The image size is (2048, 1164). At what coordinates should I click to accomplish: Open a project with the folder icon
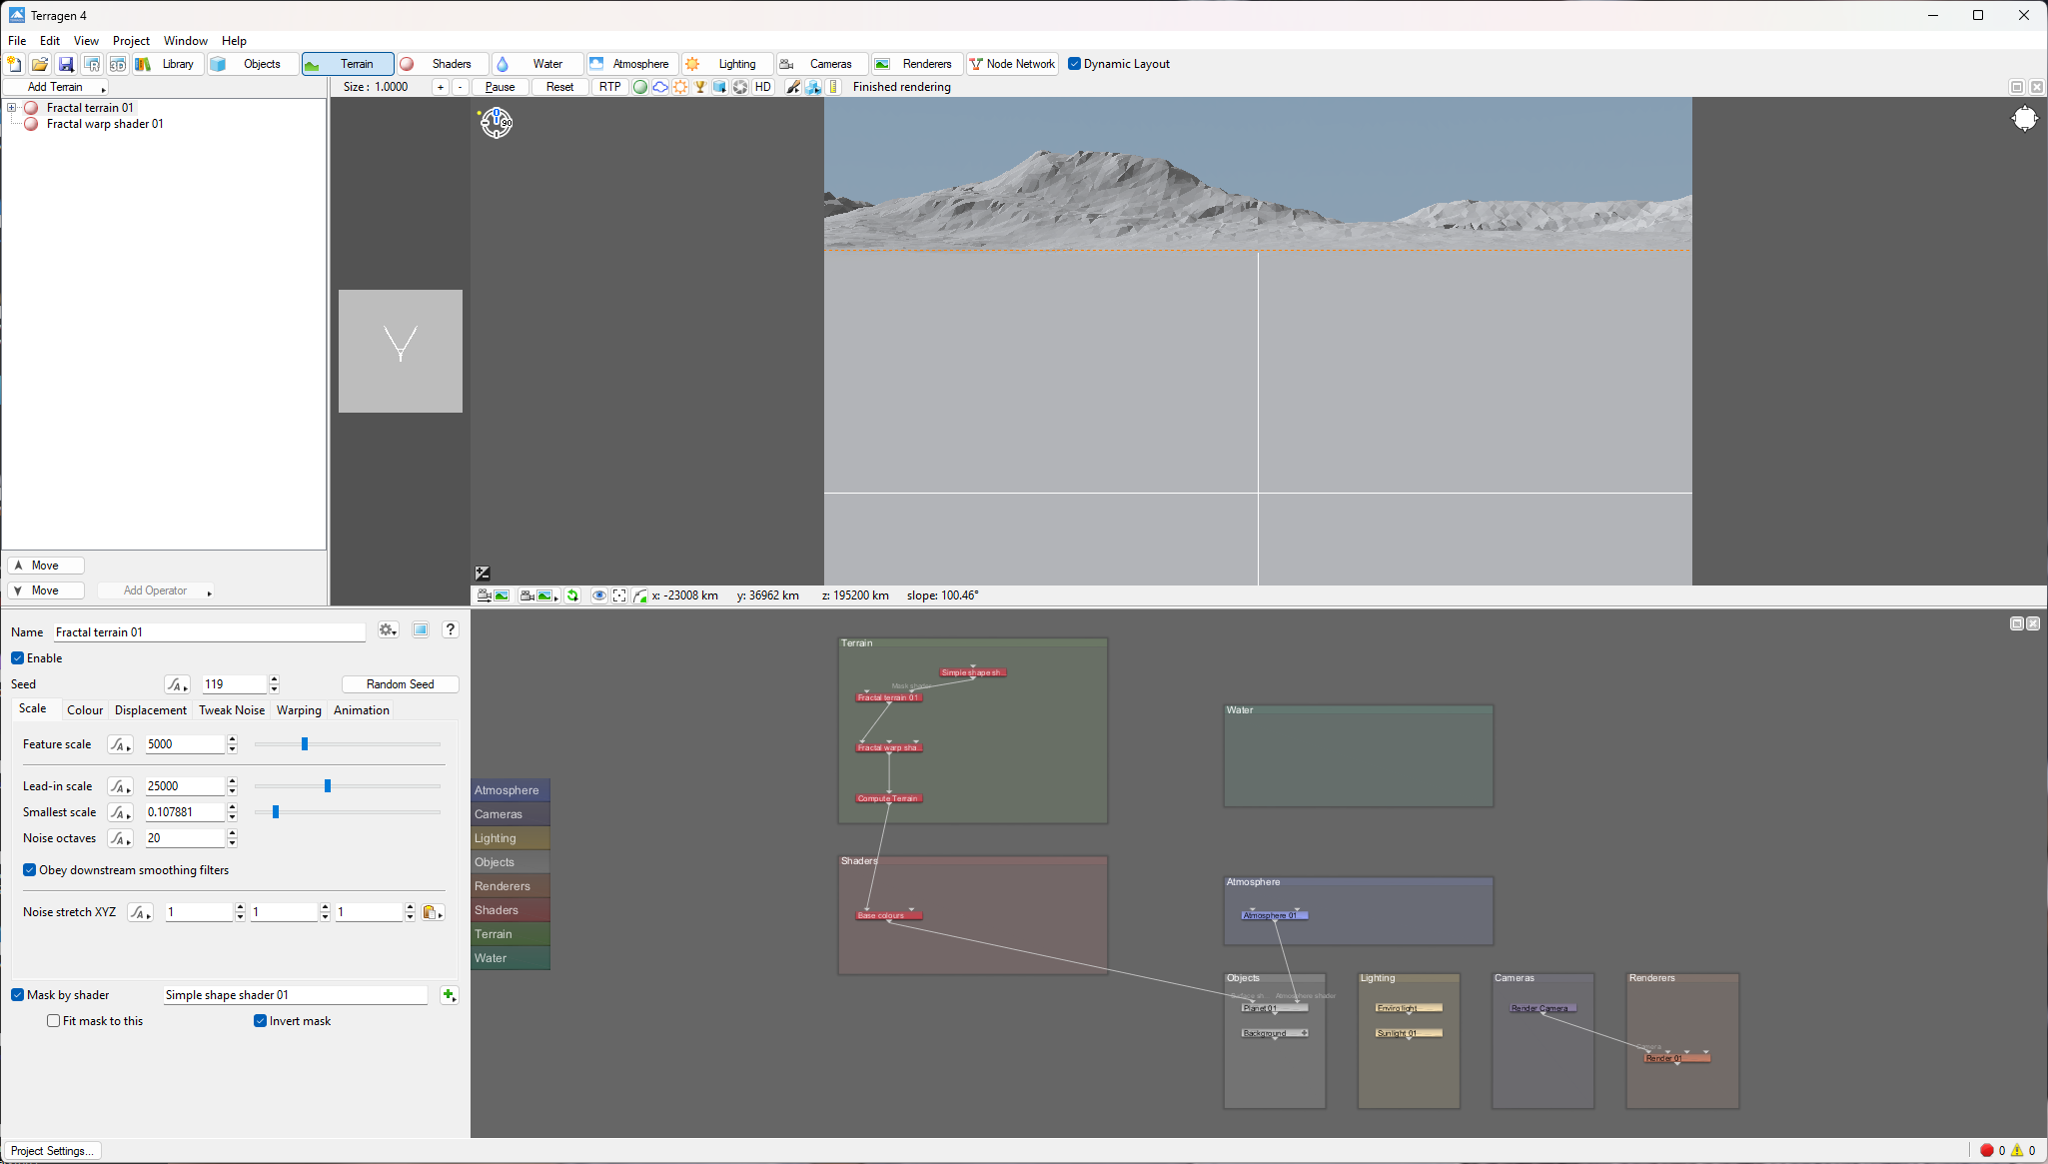tap(40, 64)
